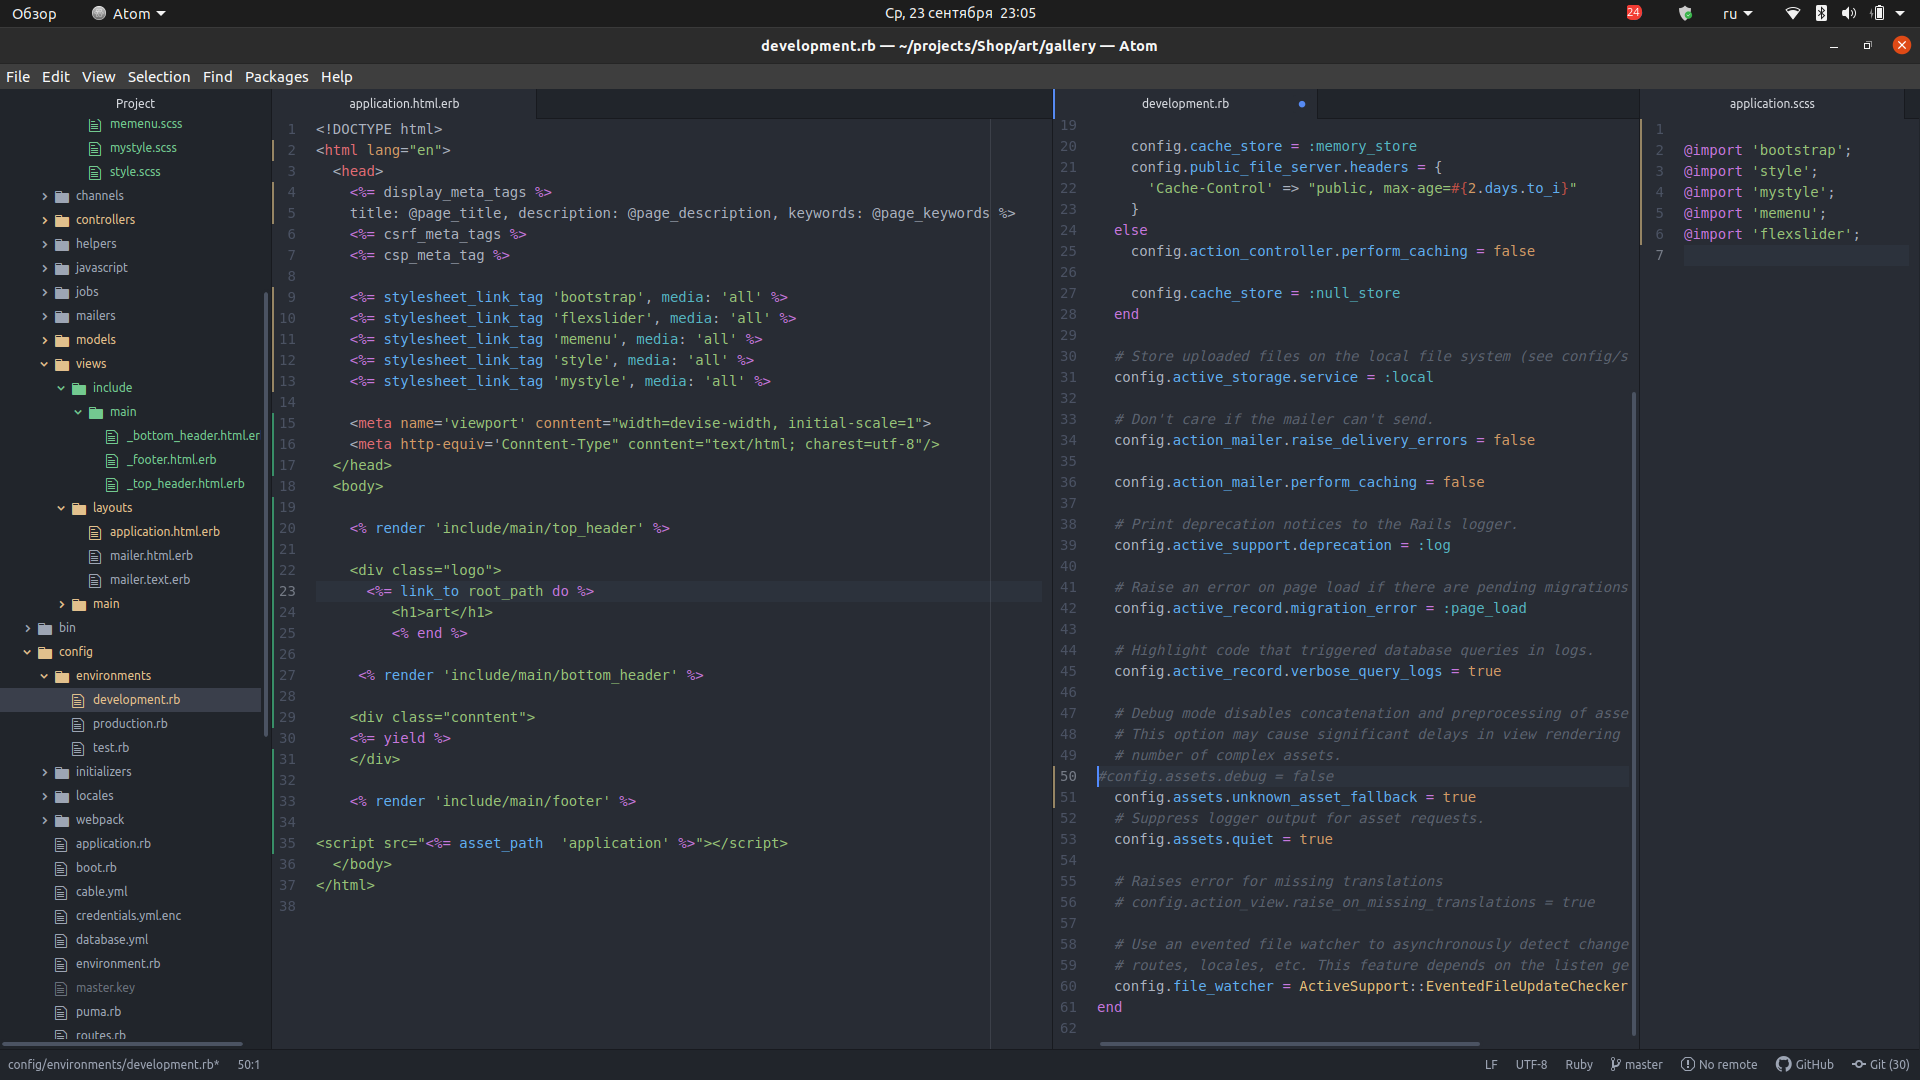Click the memenu.scss file icon
Screen dimensions: 1920x1080
95,124
